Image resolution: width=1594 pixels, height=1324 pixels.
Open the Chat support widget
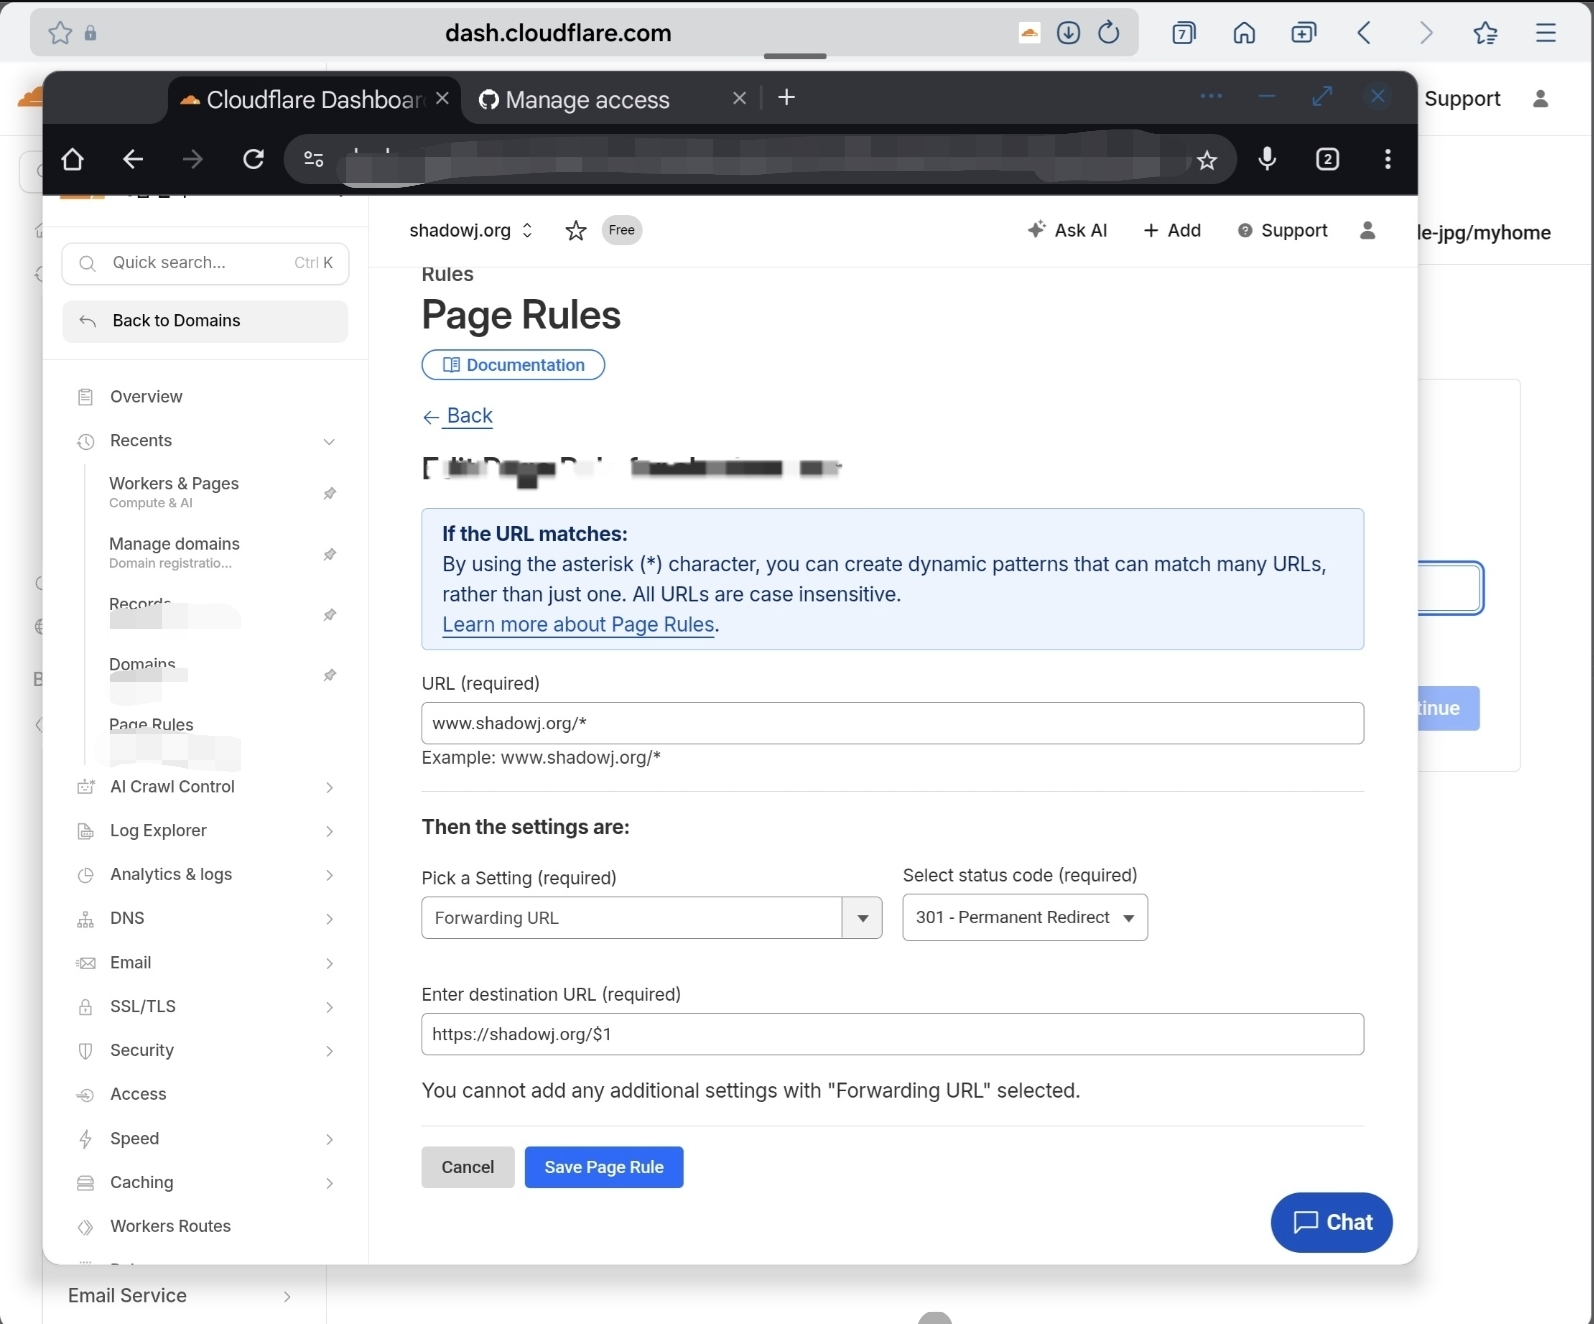click(1331, 1222)
